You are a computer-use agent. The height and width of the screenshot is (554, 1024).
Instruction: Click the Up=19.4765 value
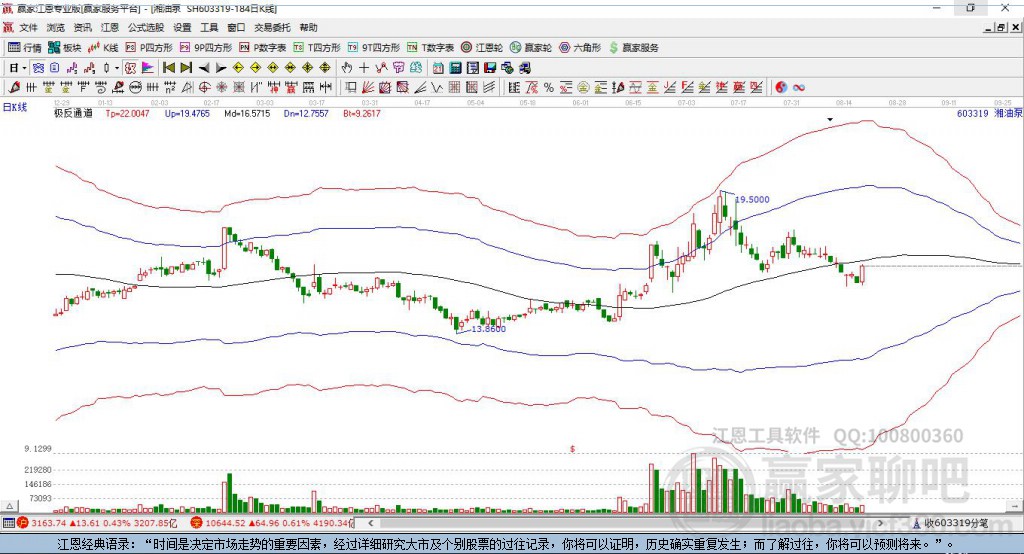pos(187,113)
